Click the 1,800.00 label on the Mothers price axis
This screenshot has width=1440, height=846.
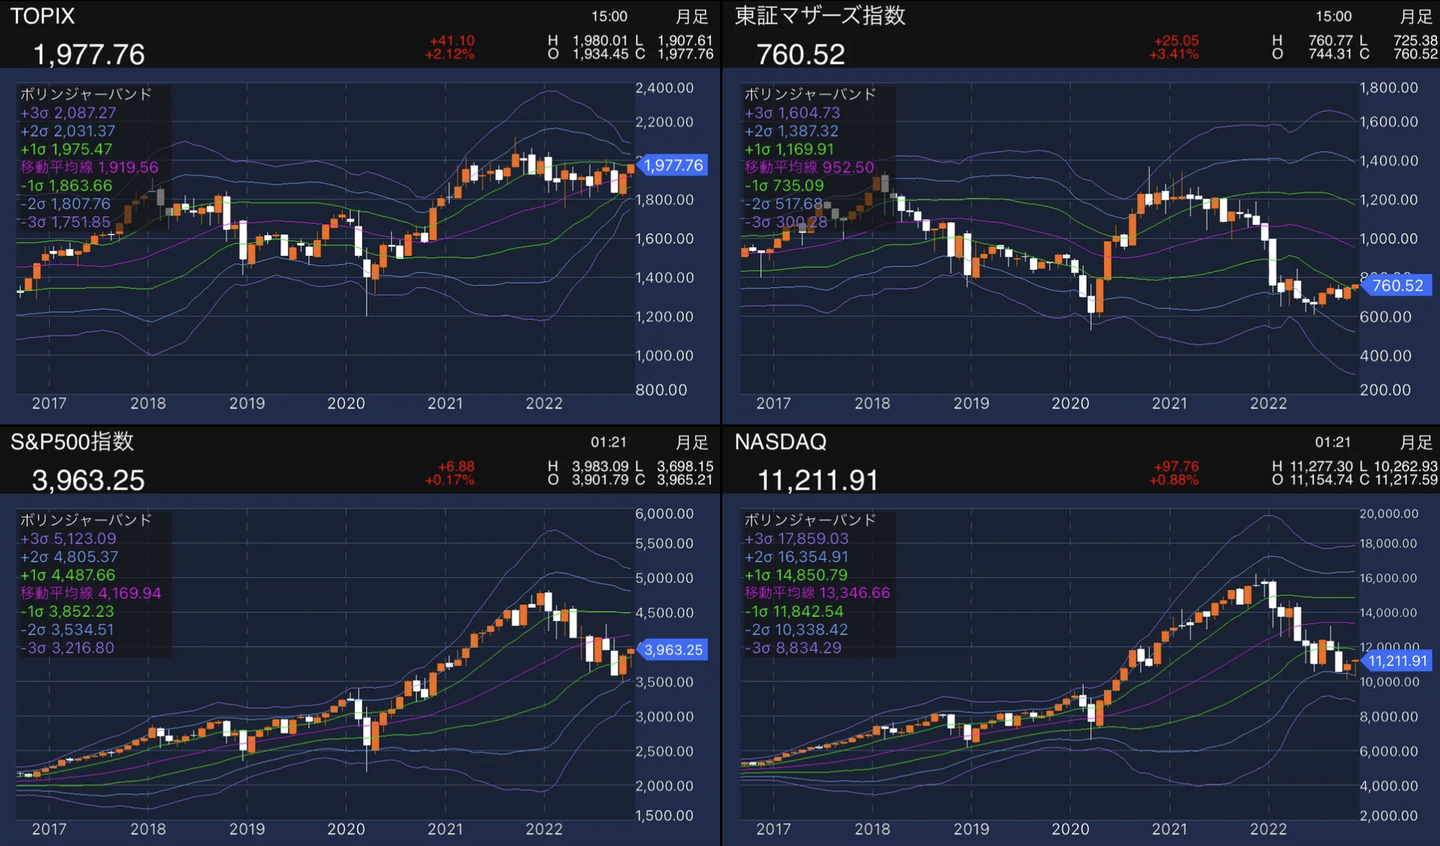[x=1389, y=88]
